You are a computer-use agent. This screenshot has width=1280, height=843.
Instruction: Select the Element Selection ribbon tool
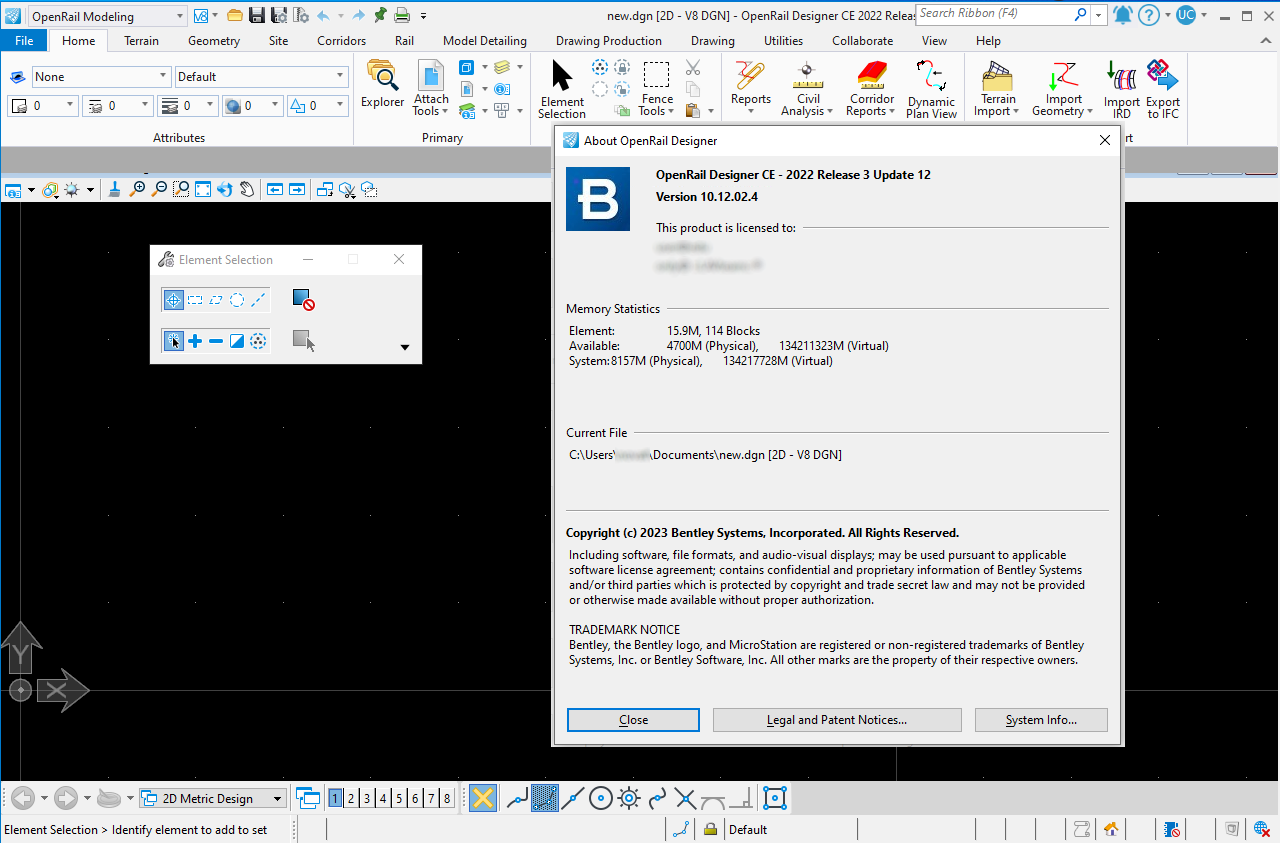(562, 88)
